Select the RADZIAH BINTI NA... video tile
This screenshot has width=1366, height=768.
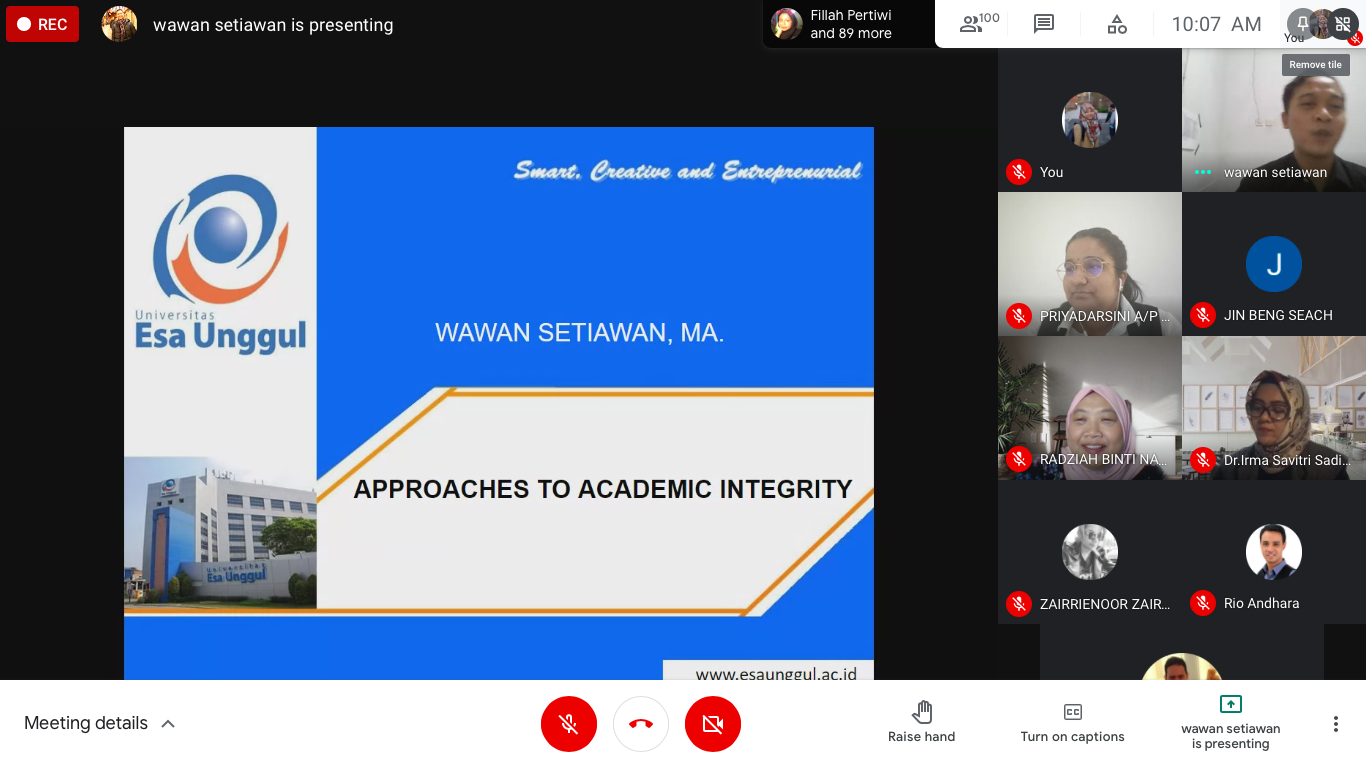coord(1090,408)
